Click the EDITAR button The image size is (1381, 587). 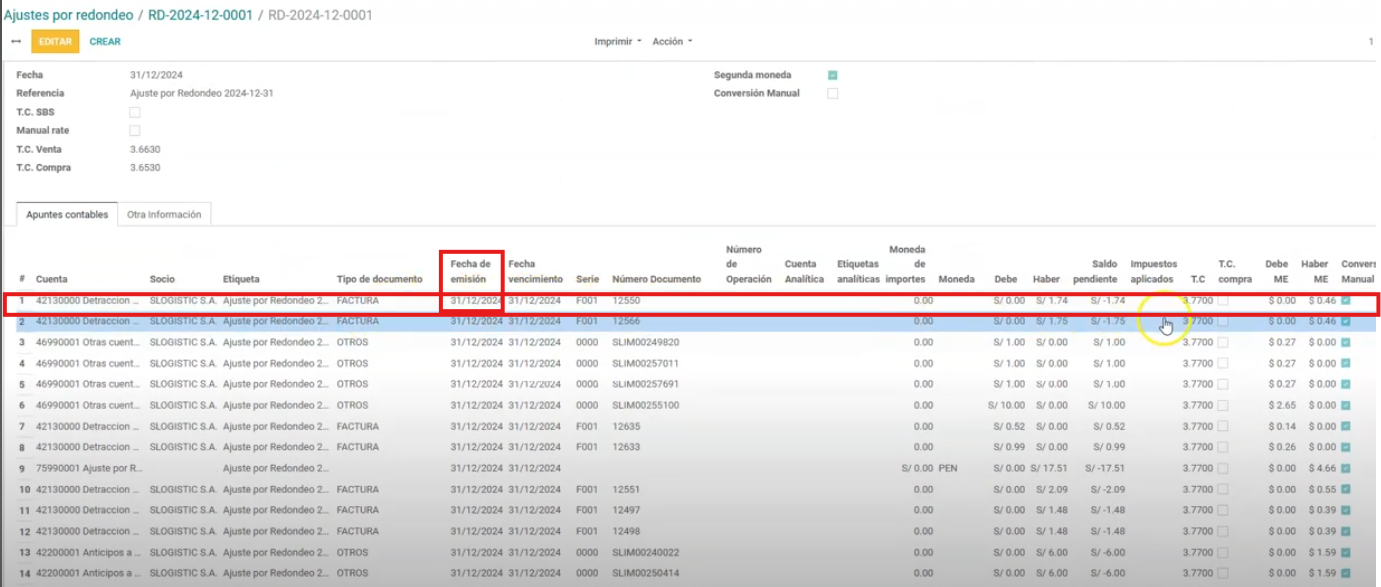[x=55, y=42]
